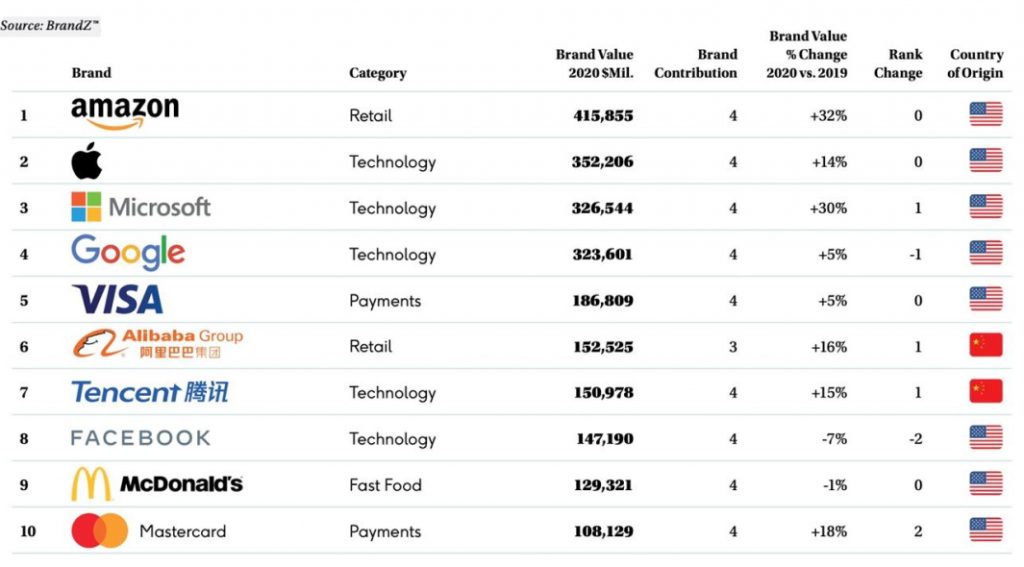The image size is (1024, 567).
Task: Click the Tencent logo
Action: pyautogui.click(x=150, y=392)
